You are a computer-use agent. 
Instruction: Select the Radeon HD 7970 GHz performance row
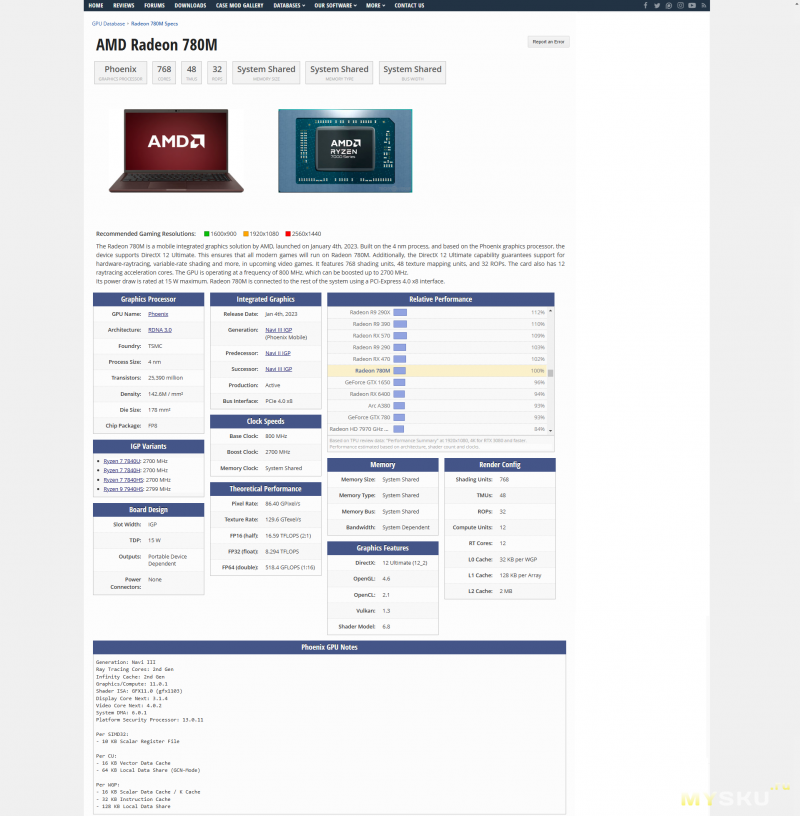[437, 429]
